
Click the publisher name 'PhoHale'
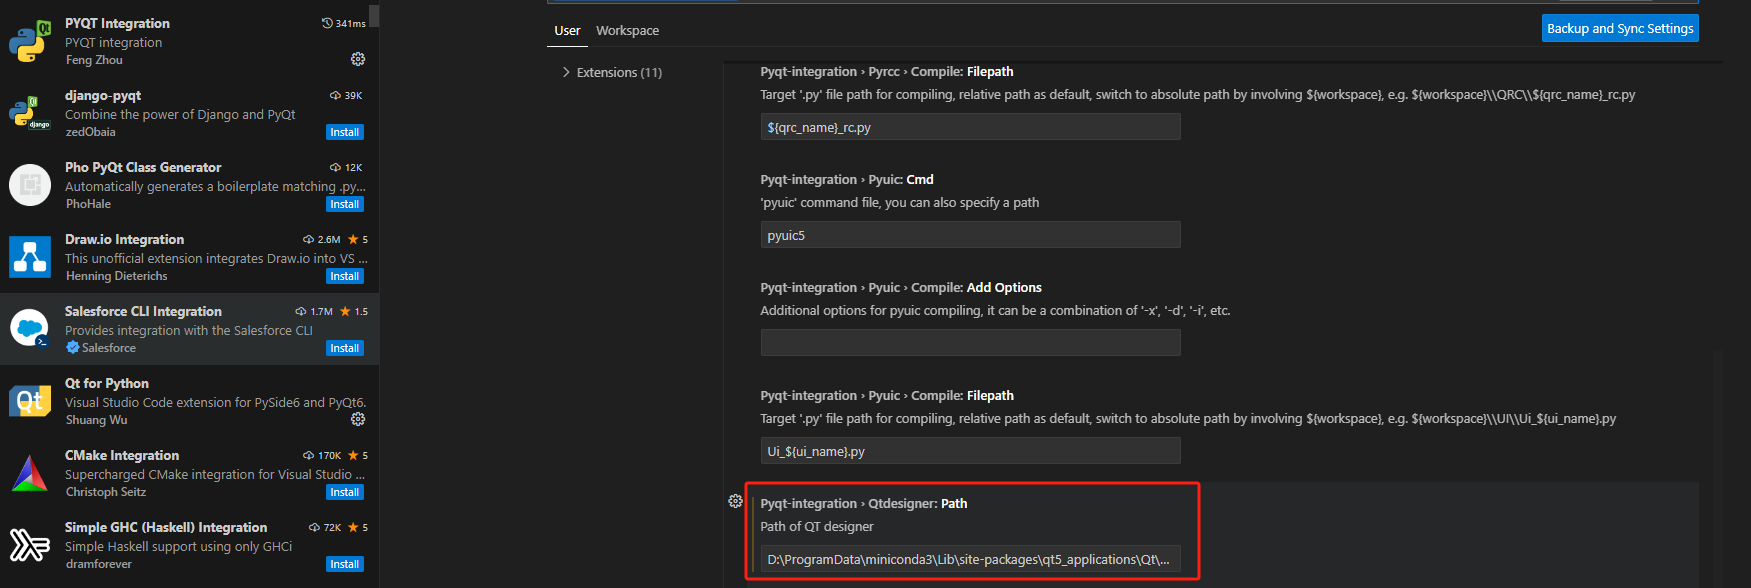coord(88,204)
